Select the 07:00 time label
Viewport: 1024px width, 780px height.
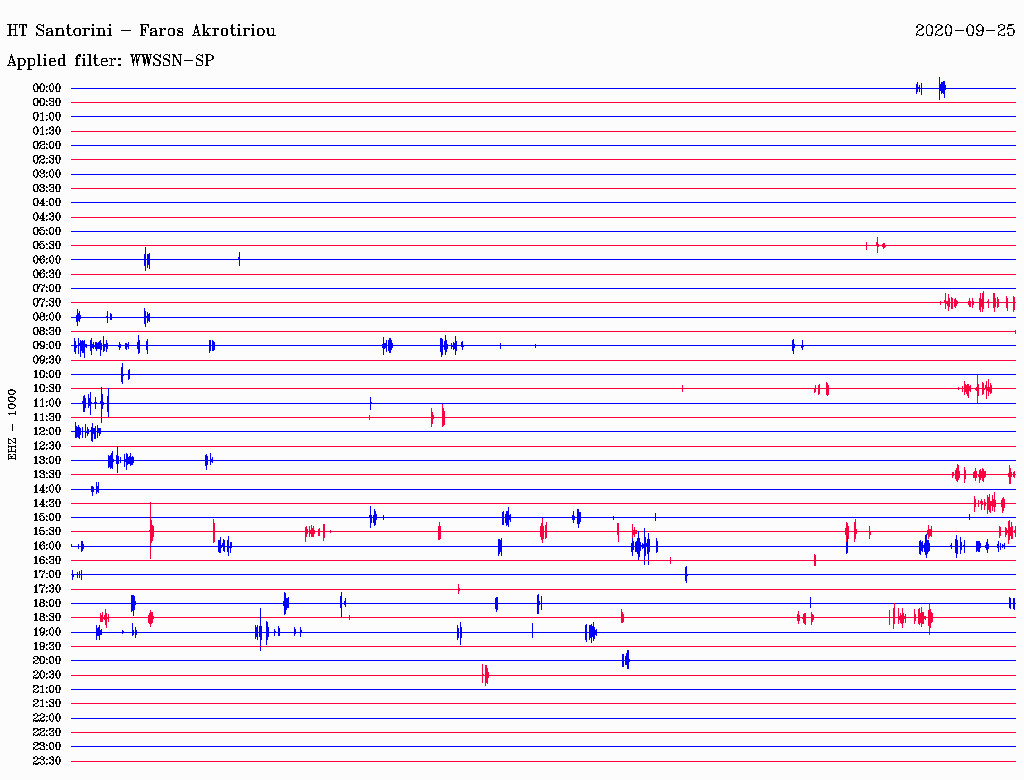[47, 289]
